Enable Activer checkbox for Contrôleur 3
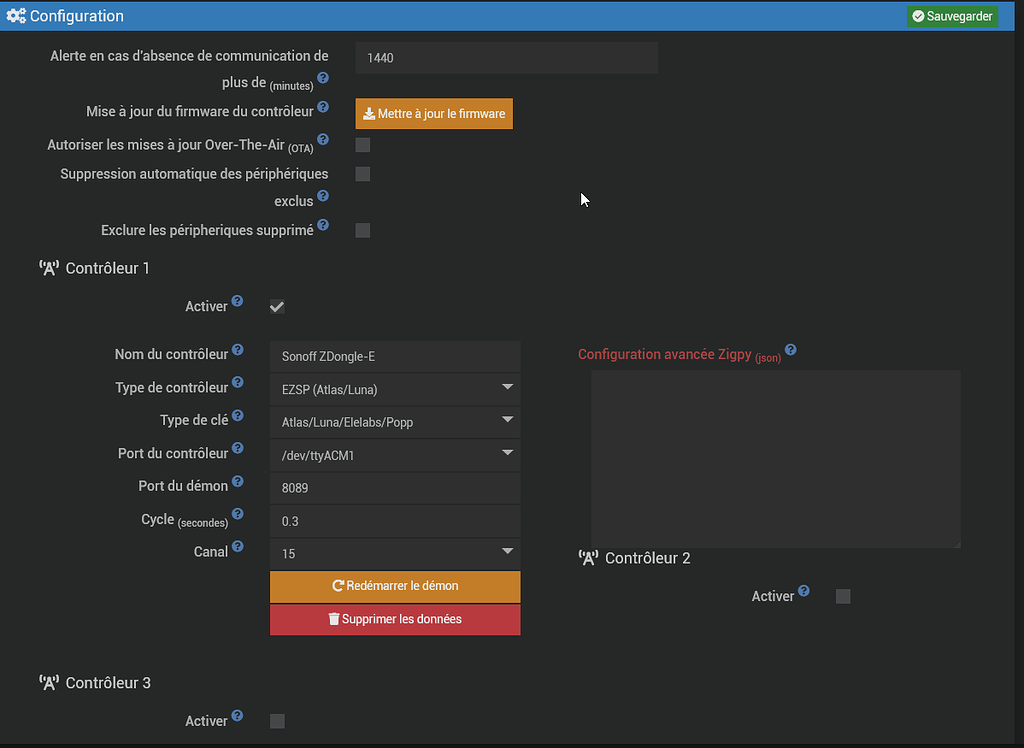 pos(277,720)
